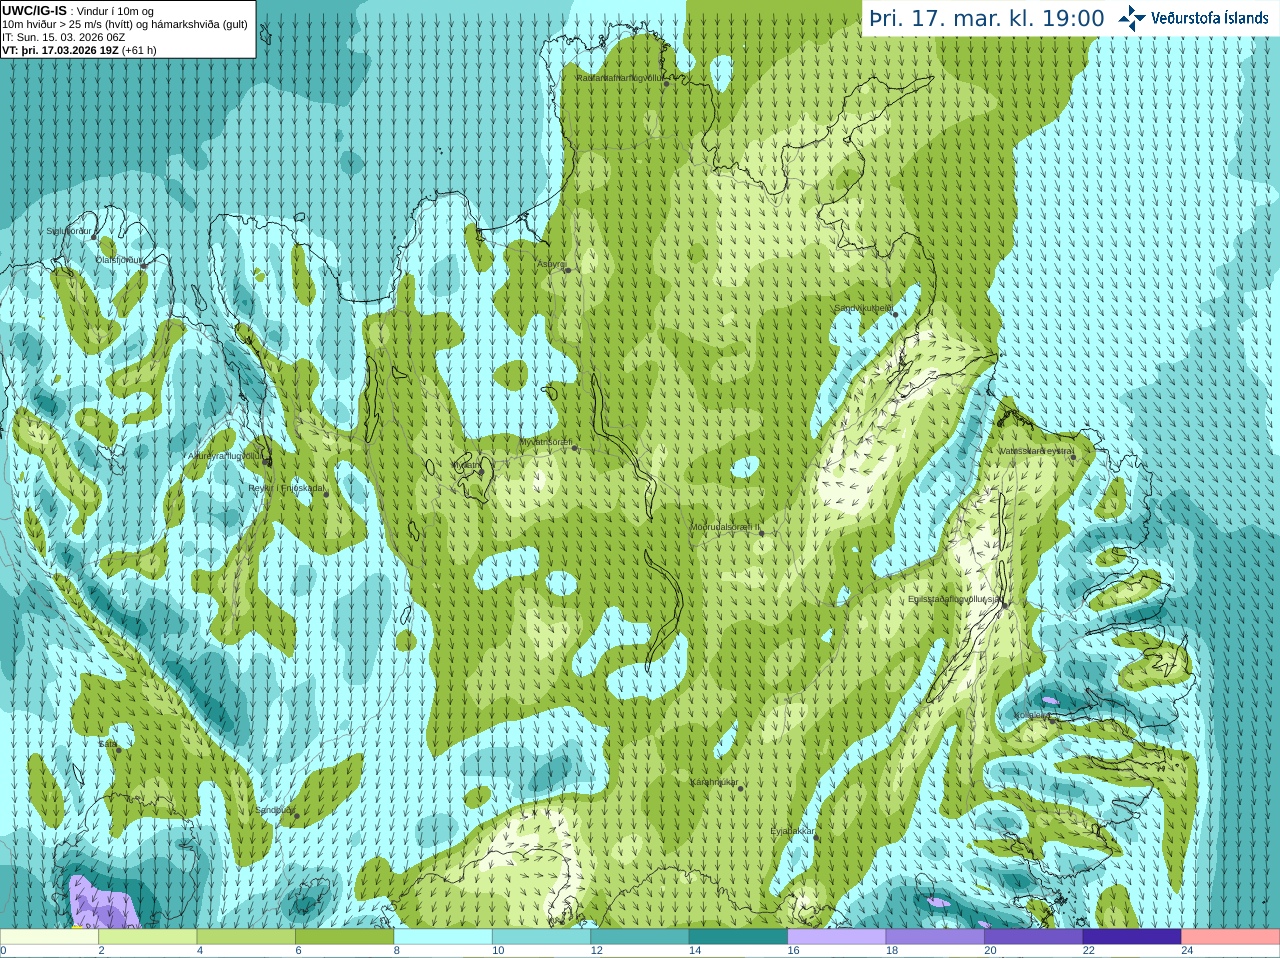Select the date header Þri. 17. mar. kl. 19:00

987,19
